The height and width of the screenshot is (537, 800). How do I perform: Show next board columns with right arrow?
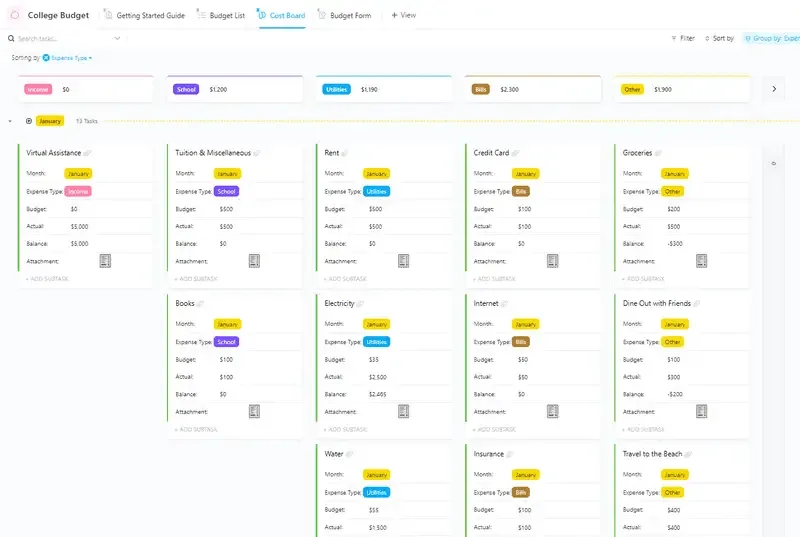click(774, 89)
